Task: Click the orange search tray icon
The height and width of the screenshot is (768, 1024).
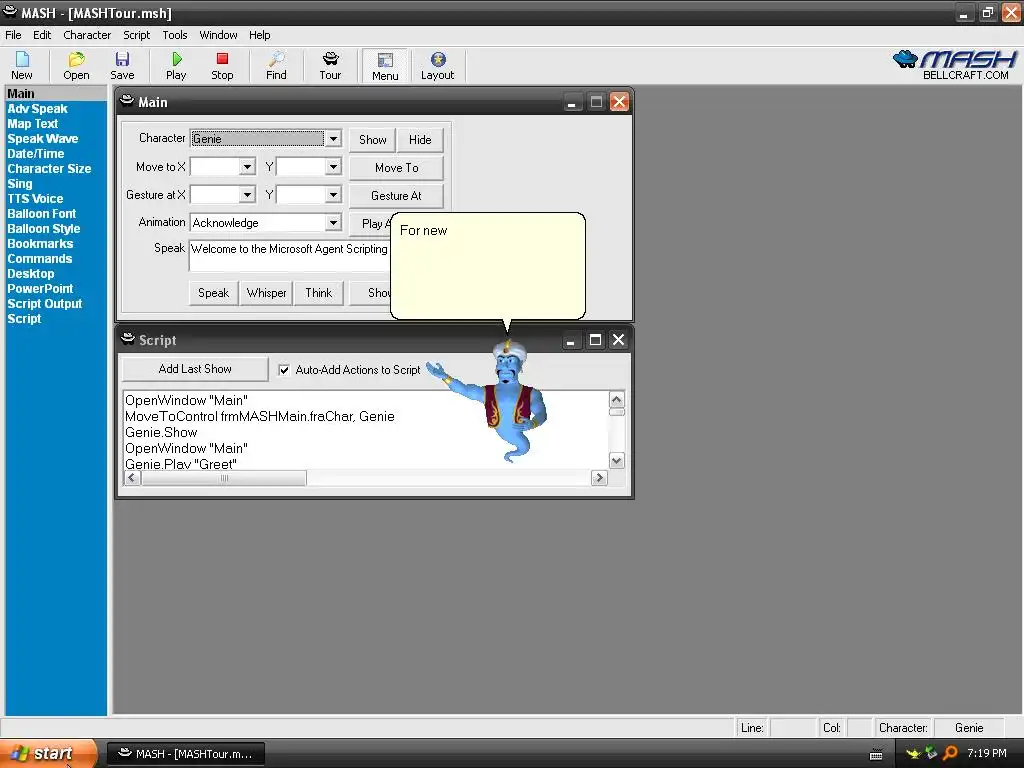Action: click(950, 753)
